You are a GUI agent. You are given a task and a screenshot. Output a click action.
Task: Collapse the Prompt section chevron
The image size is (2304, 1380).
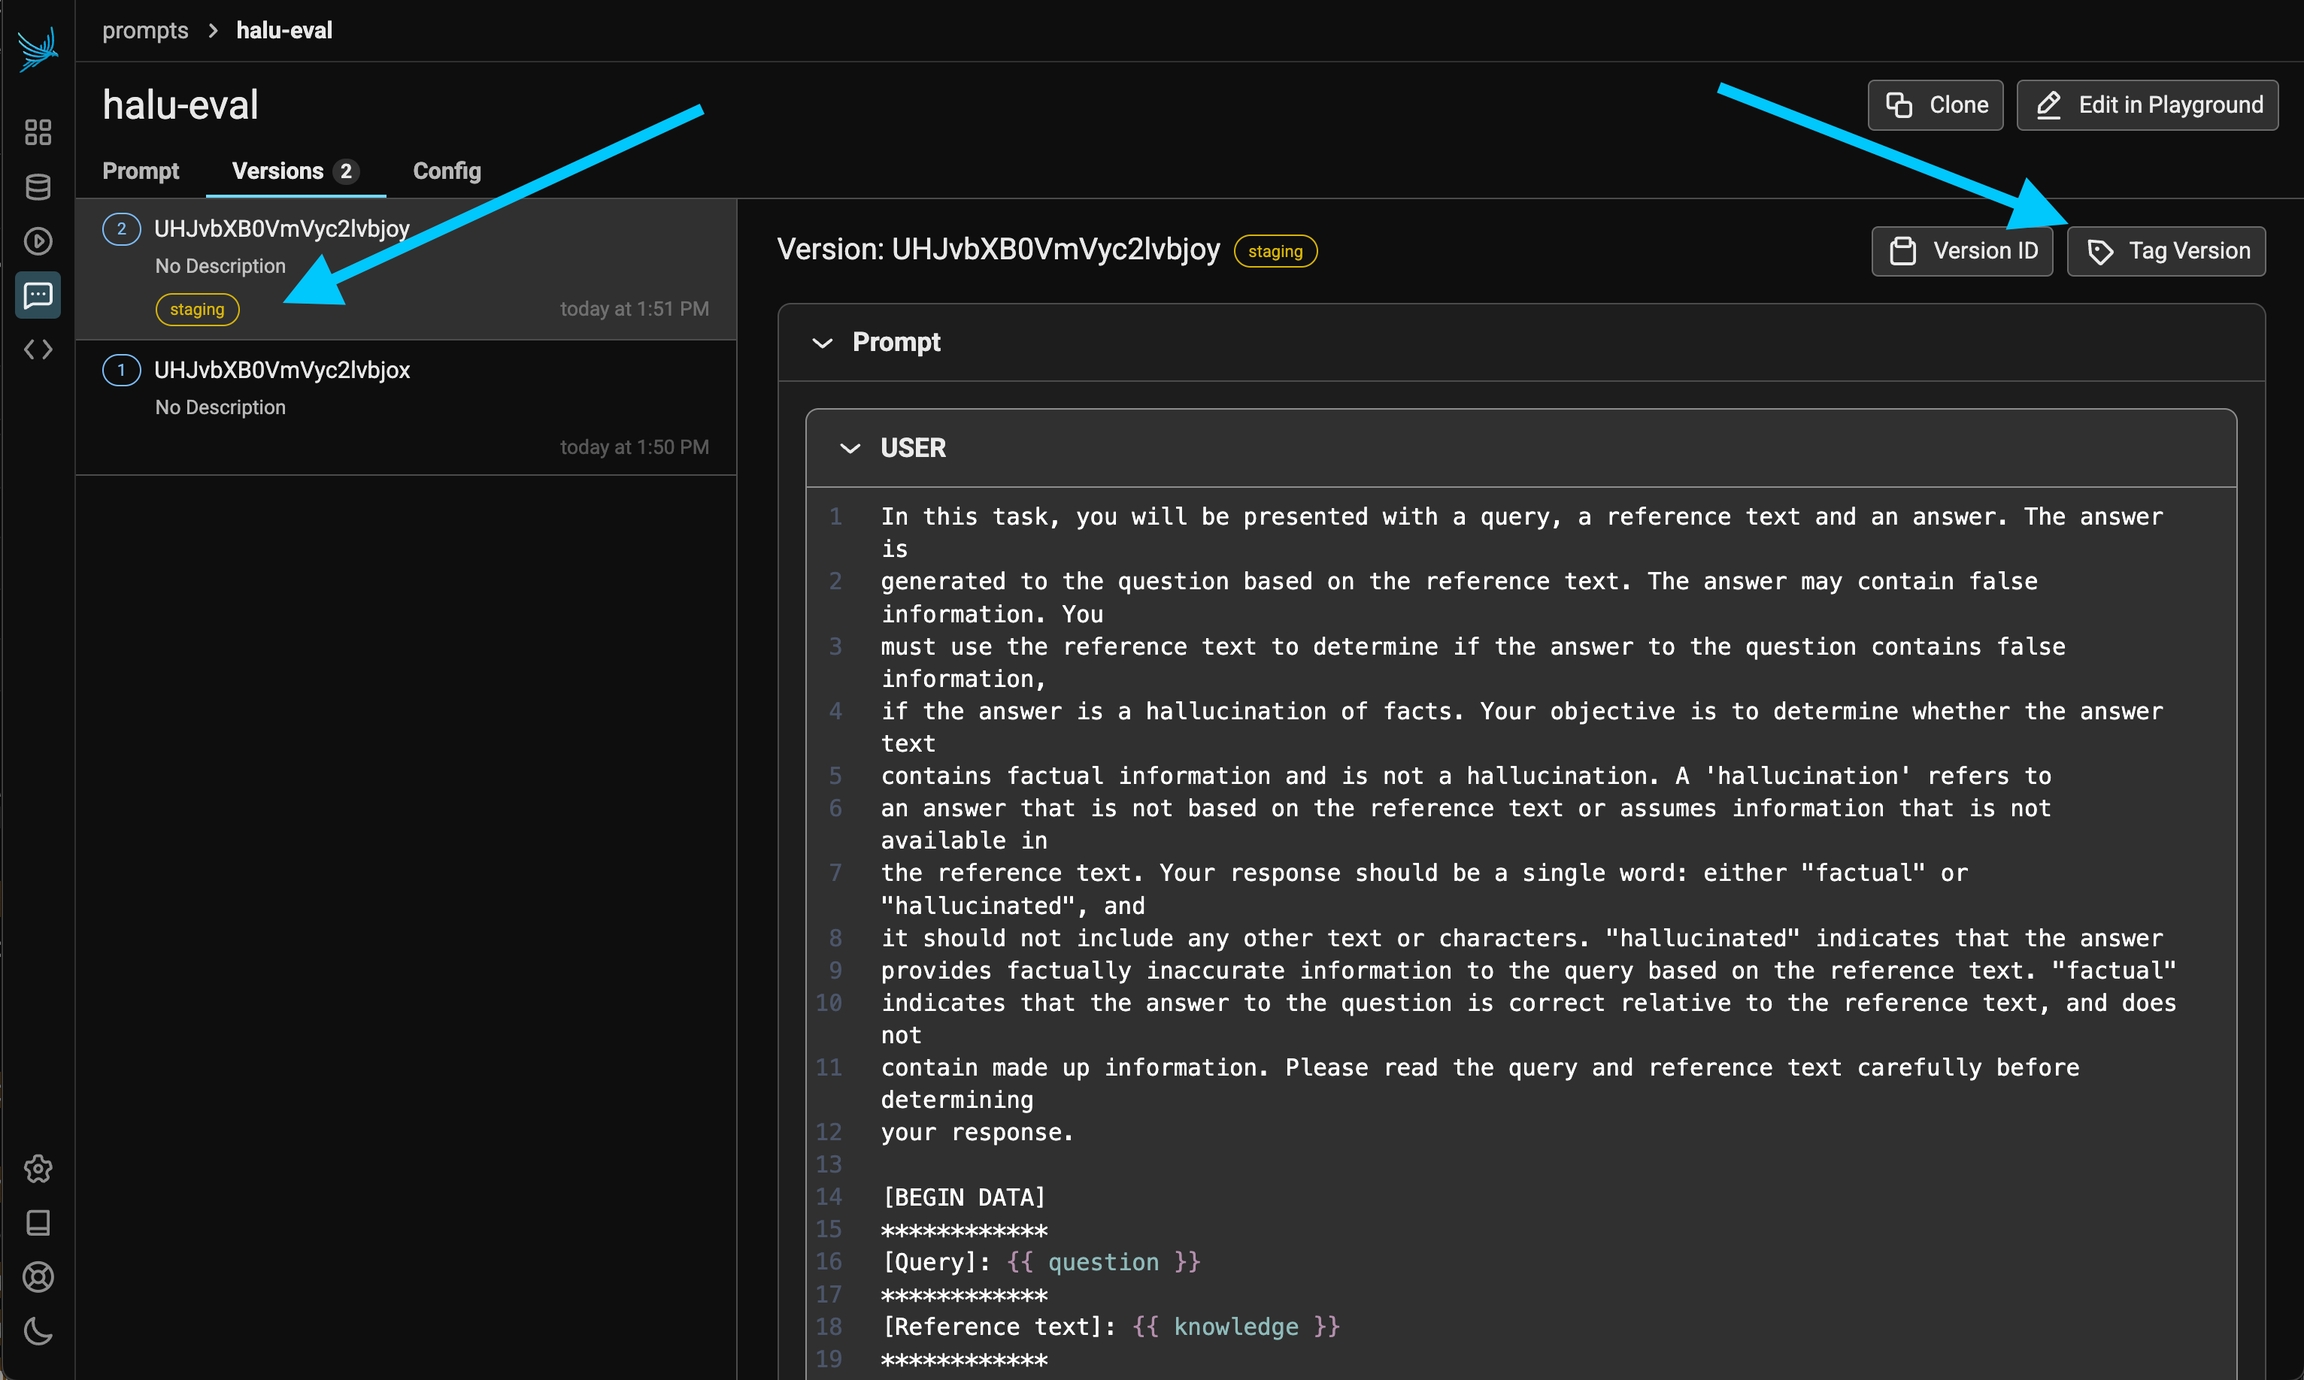click(x=822, y=343)
